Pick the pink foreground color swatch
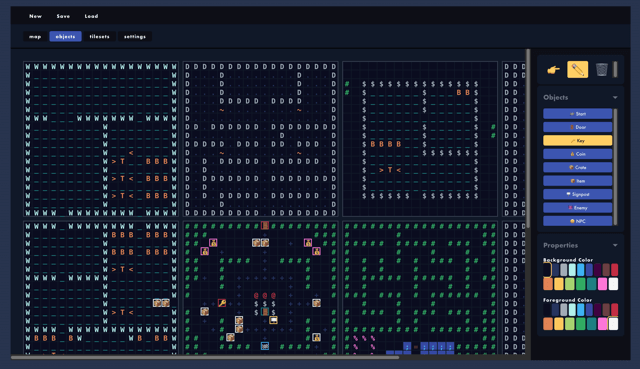Screen dimensions: 640x369 [x=602, y=324]
